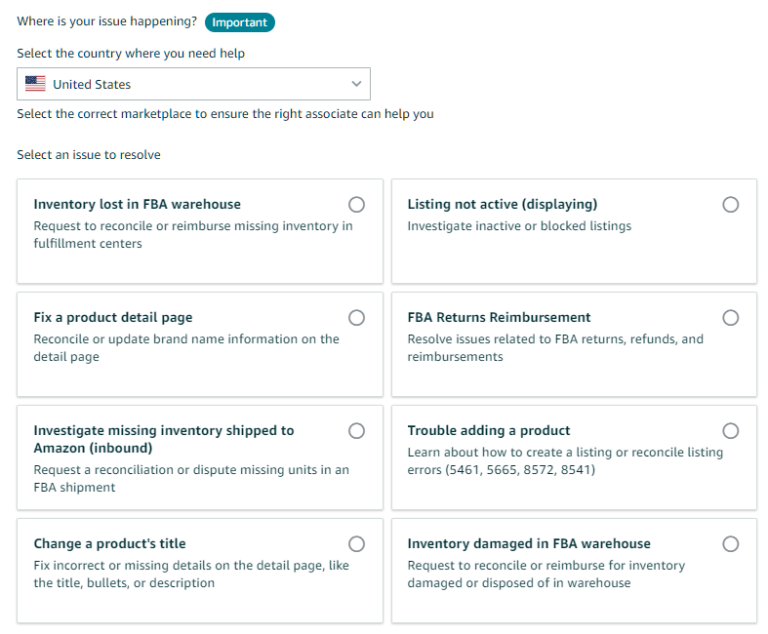Click the Important badge

pyautogui.click(x=240, y=23)
